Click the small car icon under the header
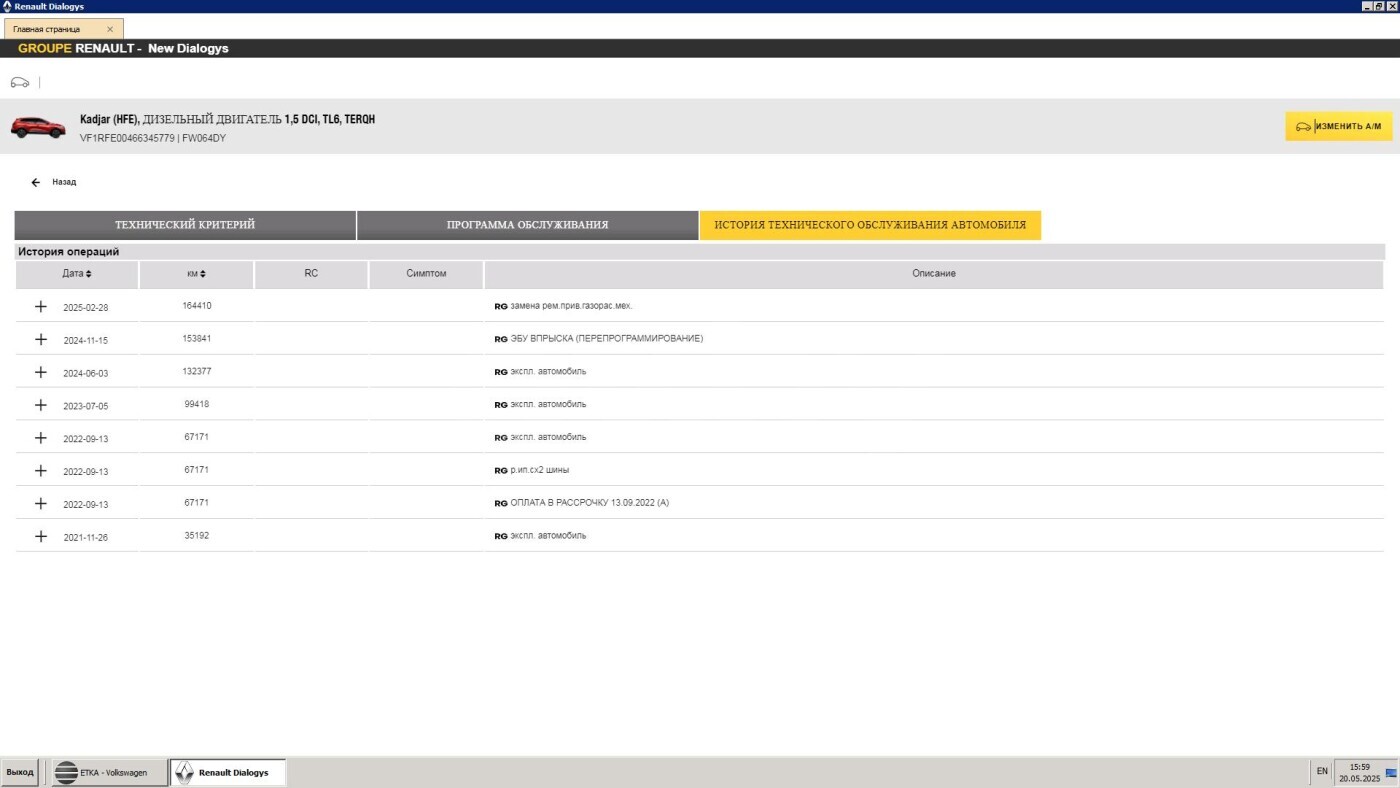This screenshot has width=1400, height=788. 19,82
